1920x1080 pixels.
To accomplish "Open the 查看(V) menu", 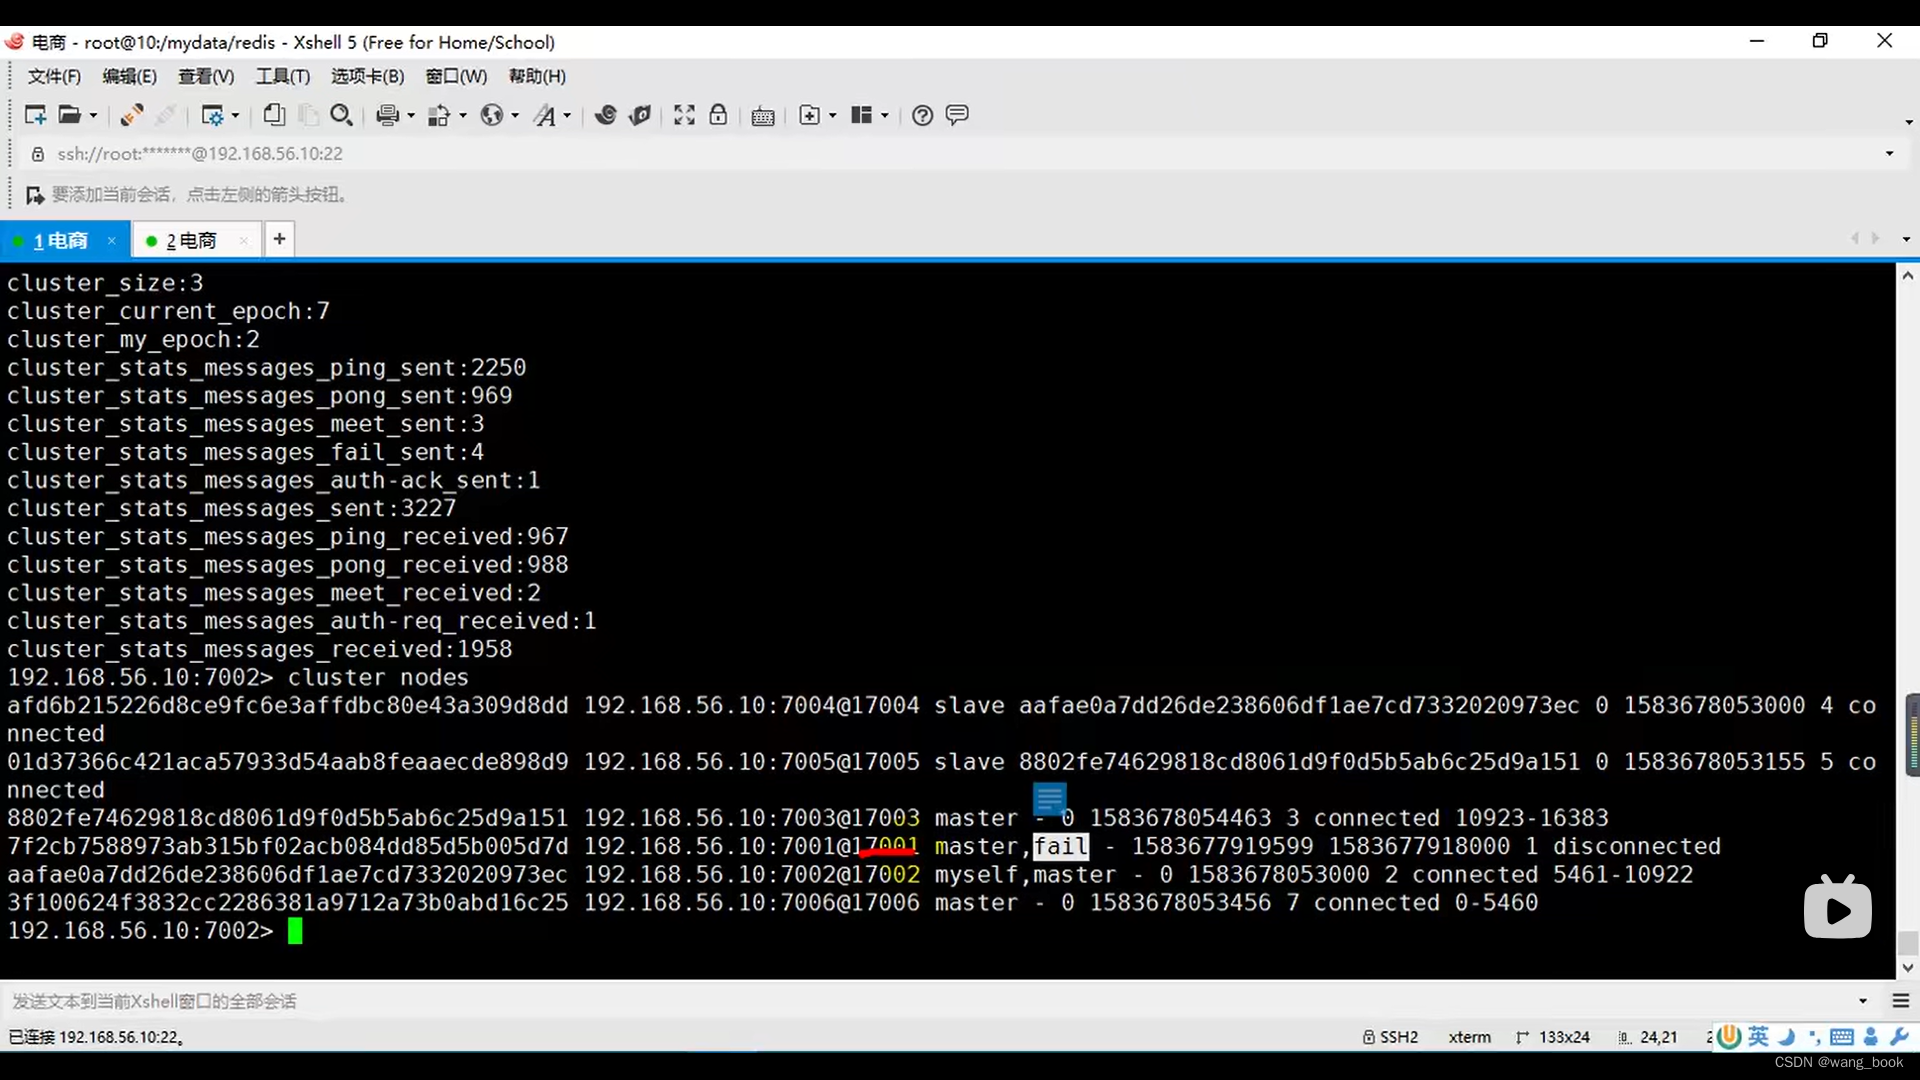I will 206,76.
